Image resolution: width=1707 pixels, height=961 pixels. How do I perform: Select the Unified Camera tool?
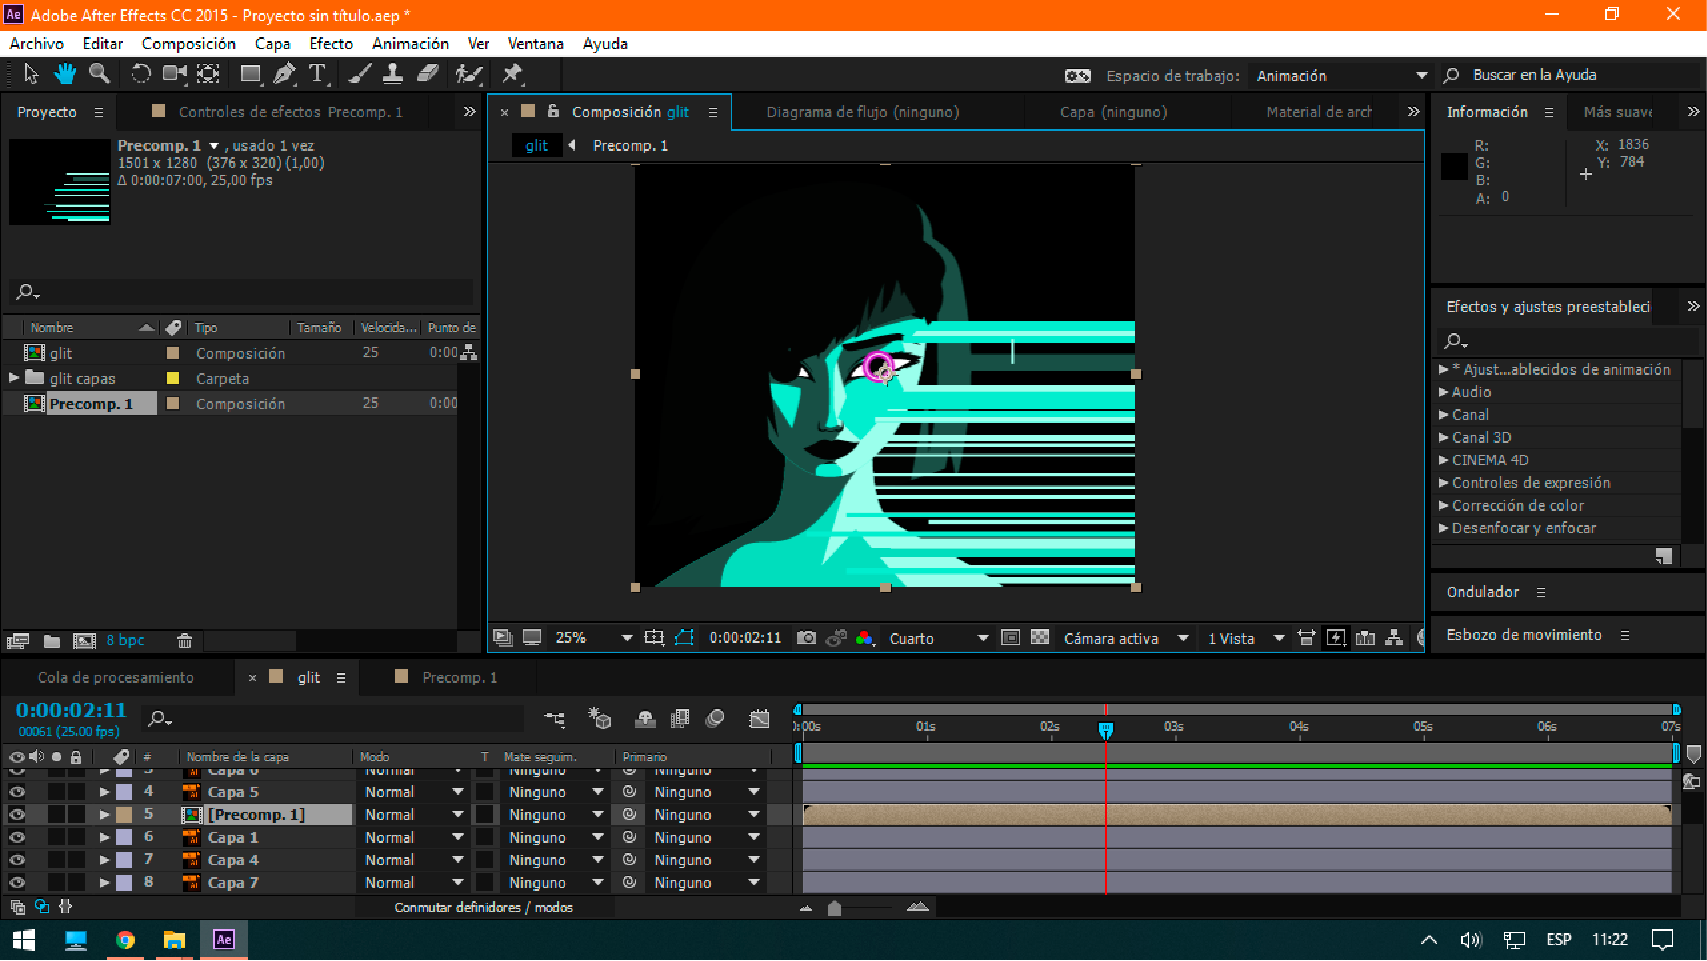pyautogui.click(x=175, y=73)
